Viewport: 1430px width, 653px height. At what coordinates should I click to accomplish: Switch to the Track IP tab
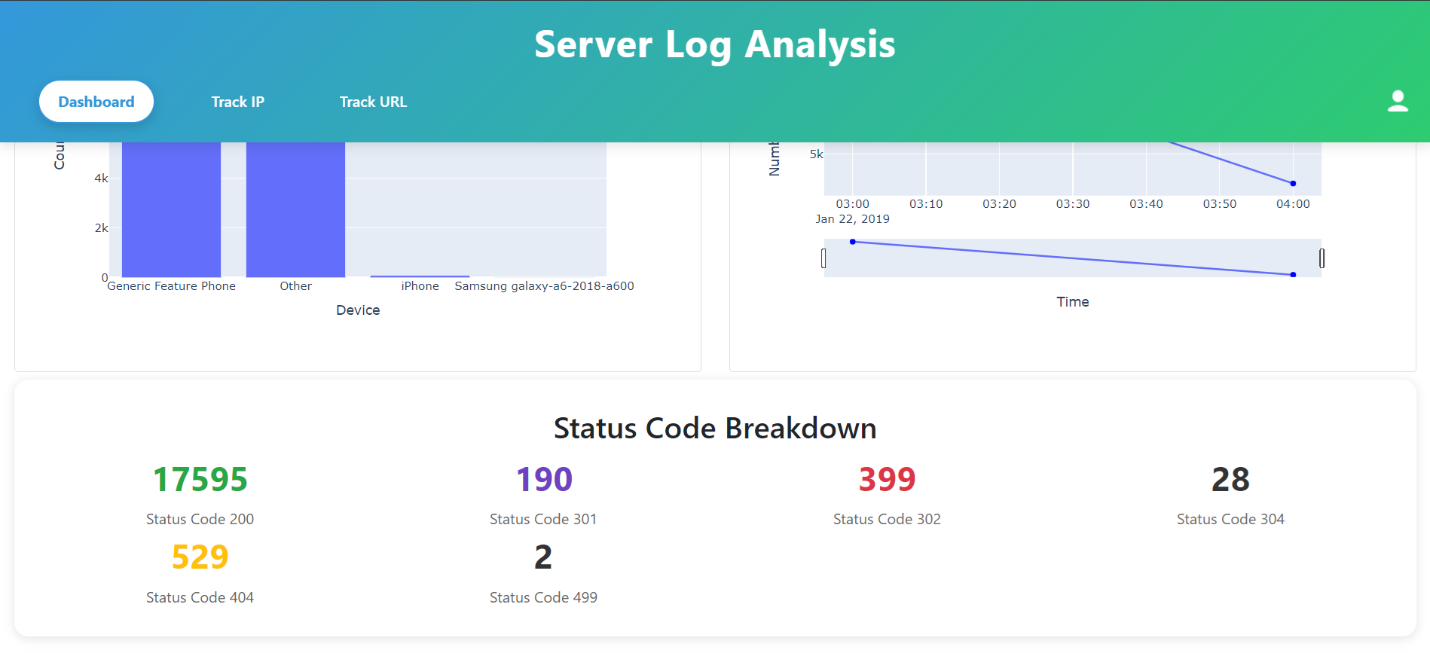coord(238,101)
